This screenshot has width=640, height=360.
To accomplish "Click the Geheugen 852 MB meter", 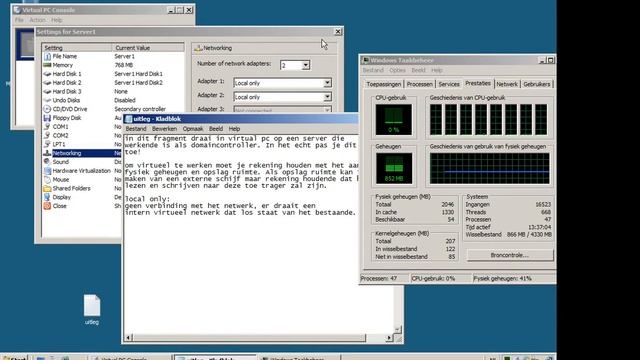I will [x=393, y=168].
